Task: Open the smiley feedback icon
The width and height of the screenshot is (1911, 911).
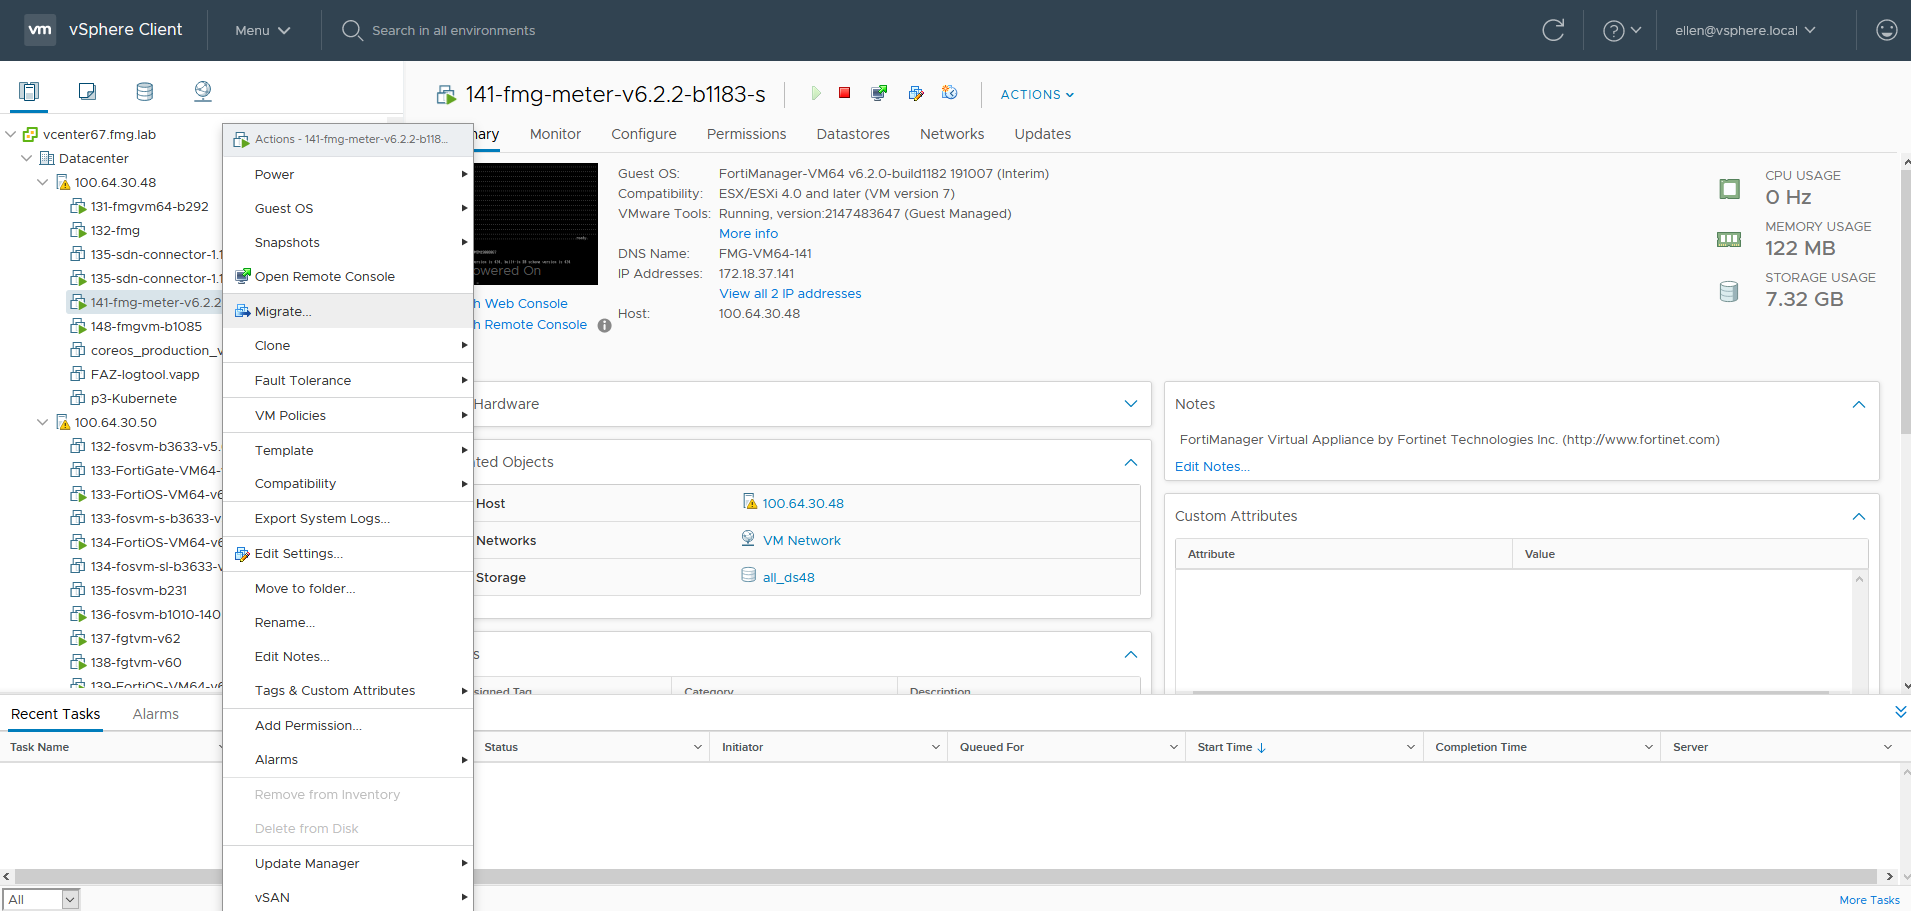Action: point(1886,30)
